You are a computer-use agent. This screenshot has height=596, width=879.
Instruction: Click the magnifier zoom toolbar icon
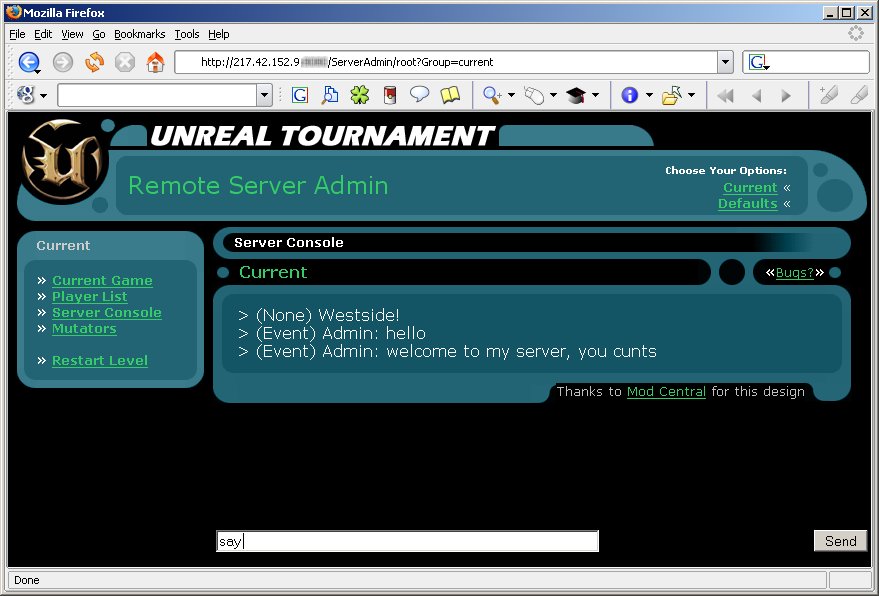coord(492,95)
